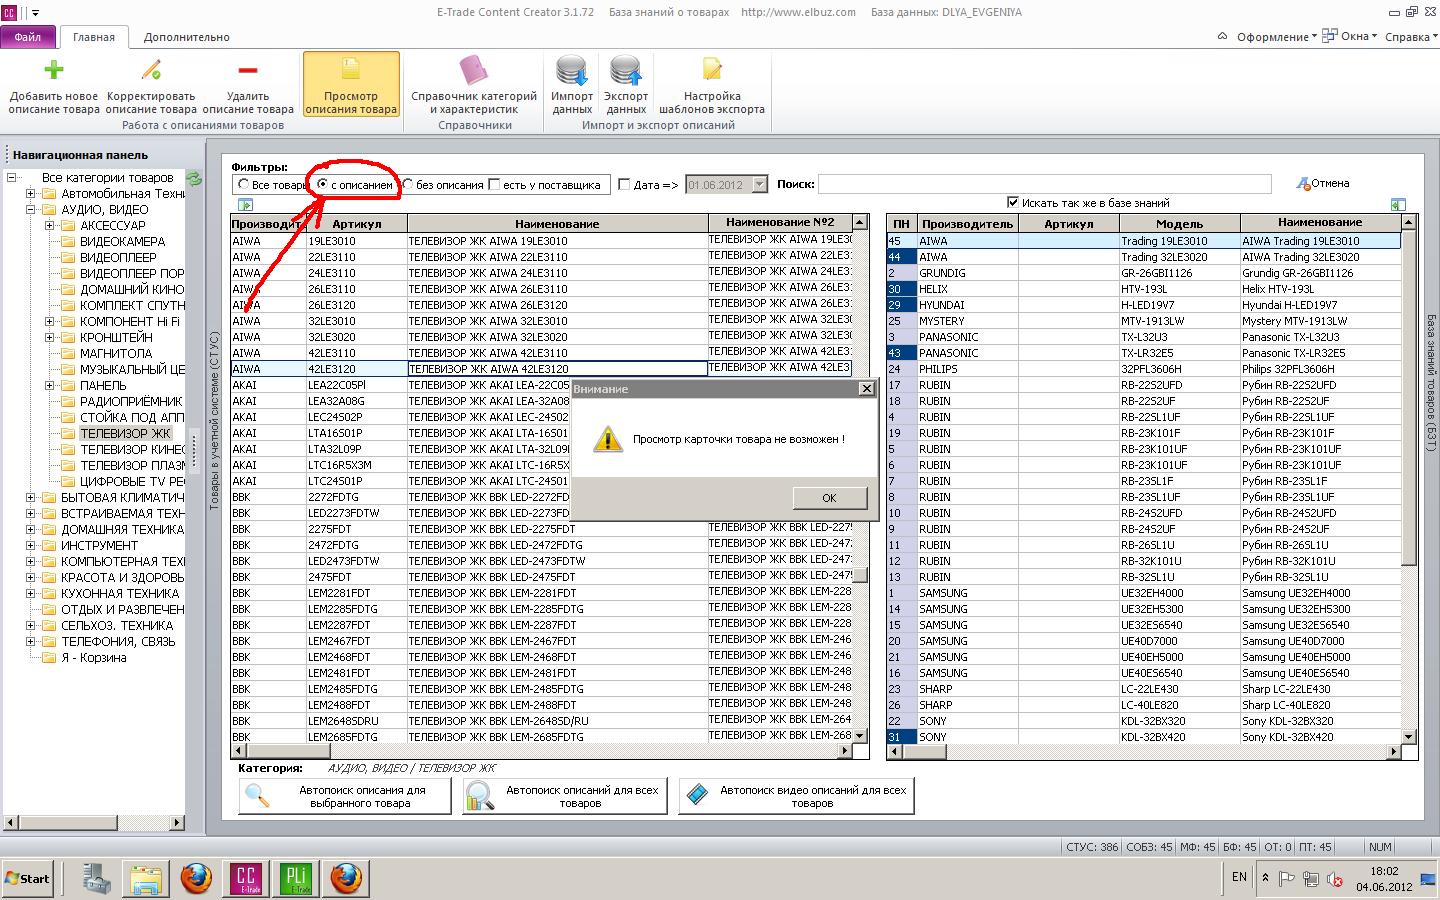Viewport: 1440px width, 900px height.
Task: Open the date filter dropdown
Action: [759, 184]
